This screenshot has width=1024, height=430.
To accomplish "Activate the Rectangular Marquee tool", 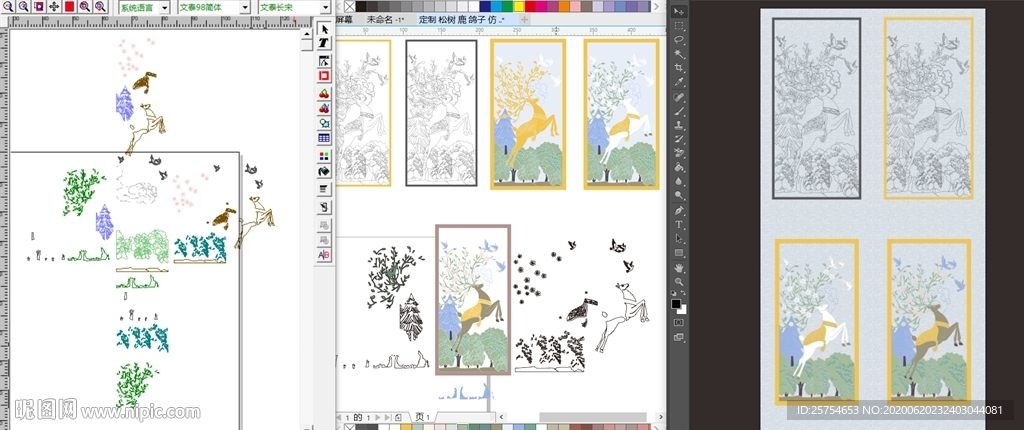I will (x=679, y=25).
